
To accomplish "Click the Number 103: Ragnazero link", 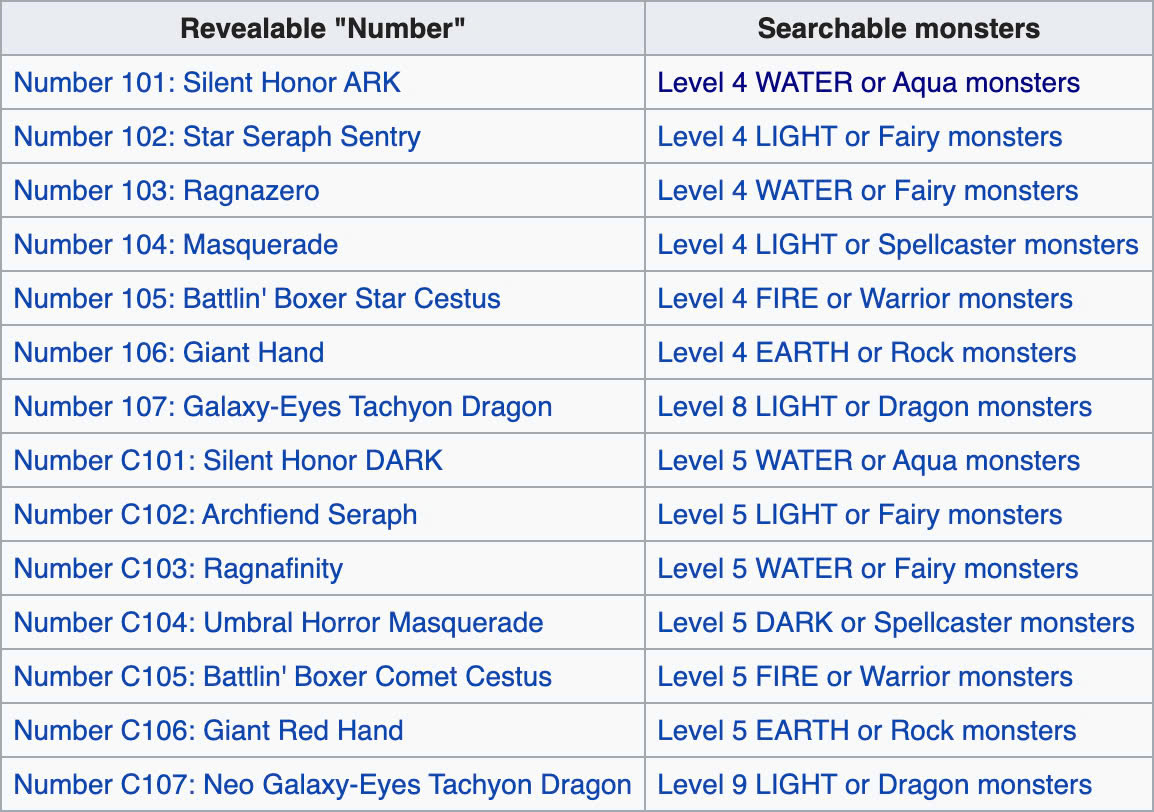I will click(x=166, y=191).
